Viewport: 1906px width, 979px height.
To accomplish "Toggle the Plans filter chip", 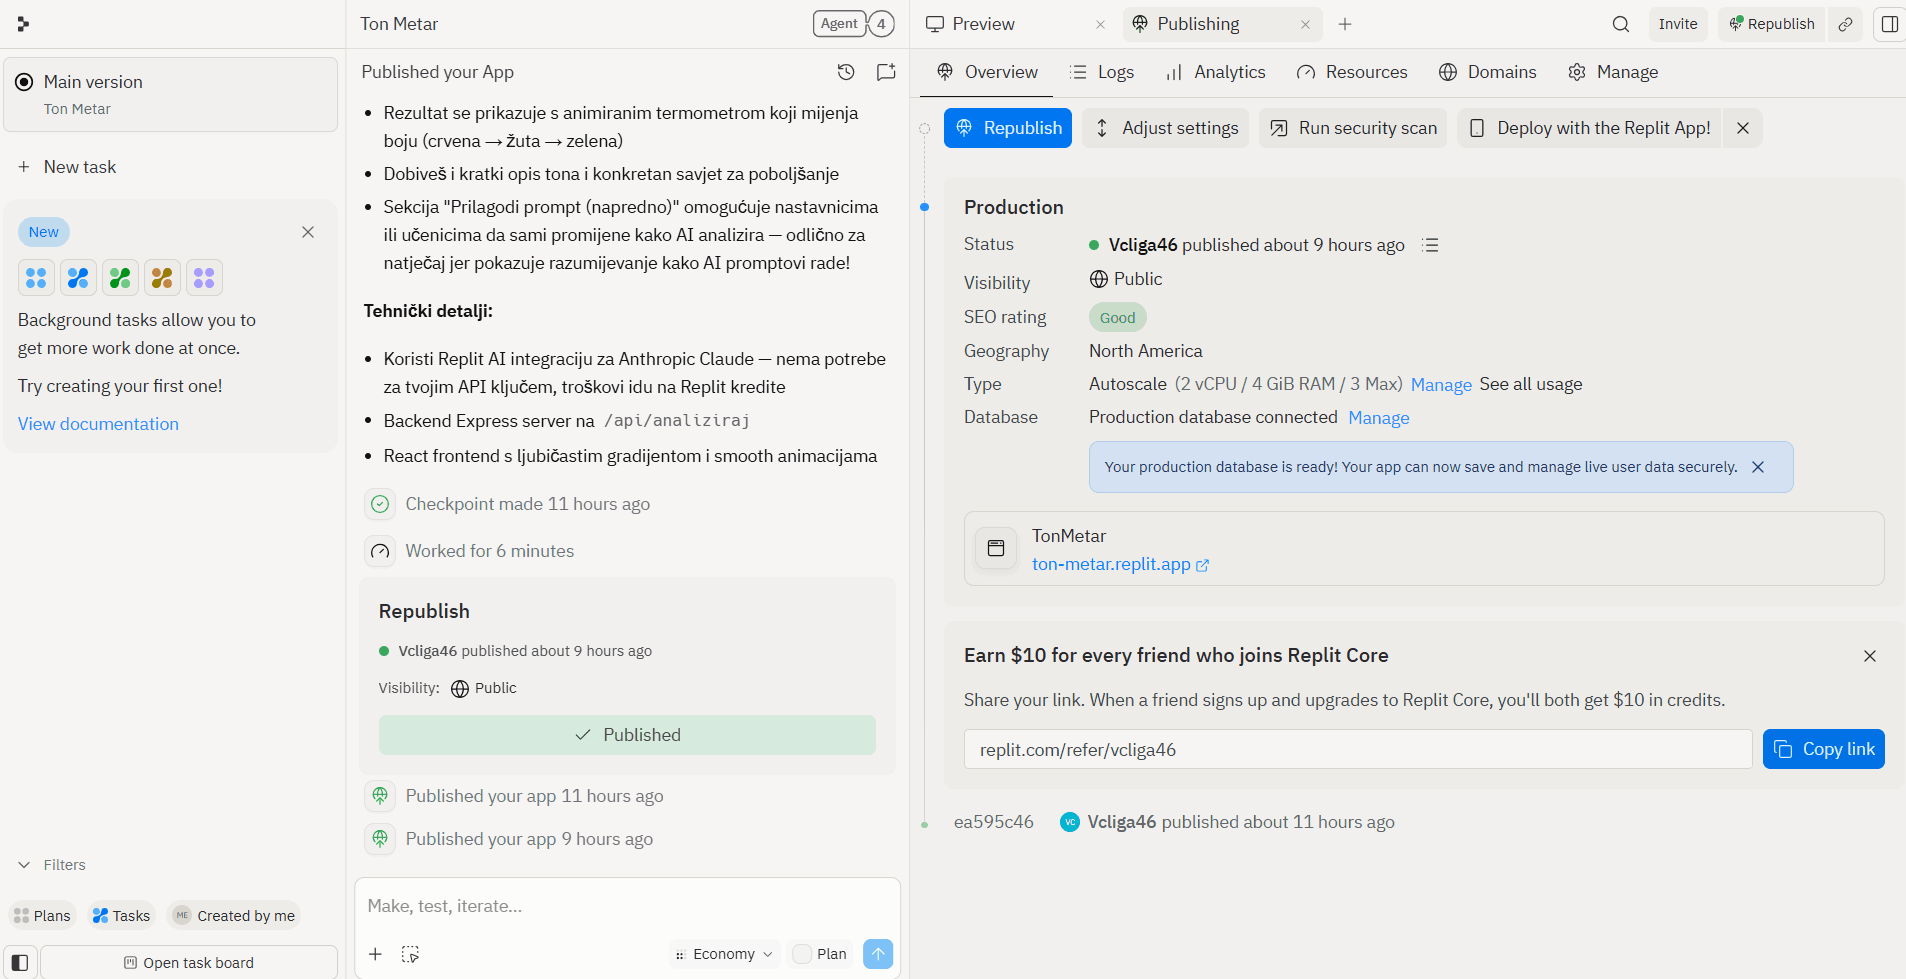I will (x=43, y=916).
